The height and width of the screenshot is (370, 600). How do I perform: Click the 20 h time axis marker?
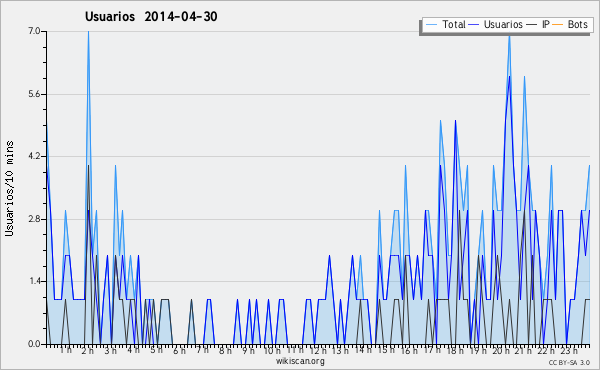(500, 351)
